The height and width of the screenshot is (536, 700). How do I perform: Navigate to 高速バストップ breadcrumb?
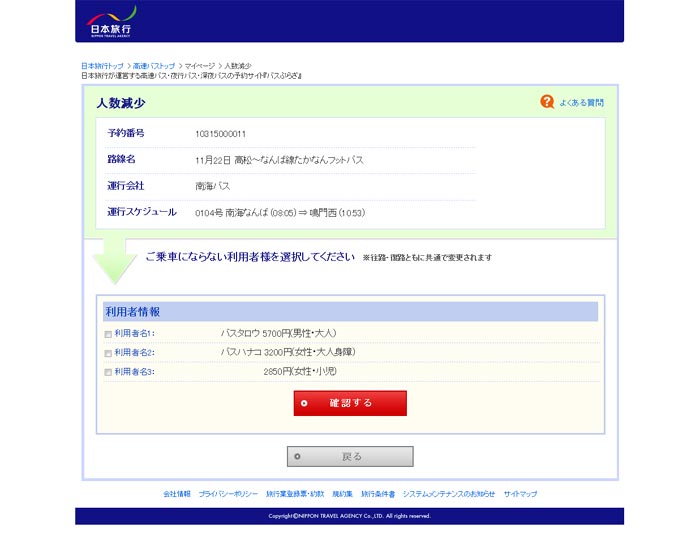point(154,66)
